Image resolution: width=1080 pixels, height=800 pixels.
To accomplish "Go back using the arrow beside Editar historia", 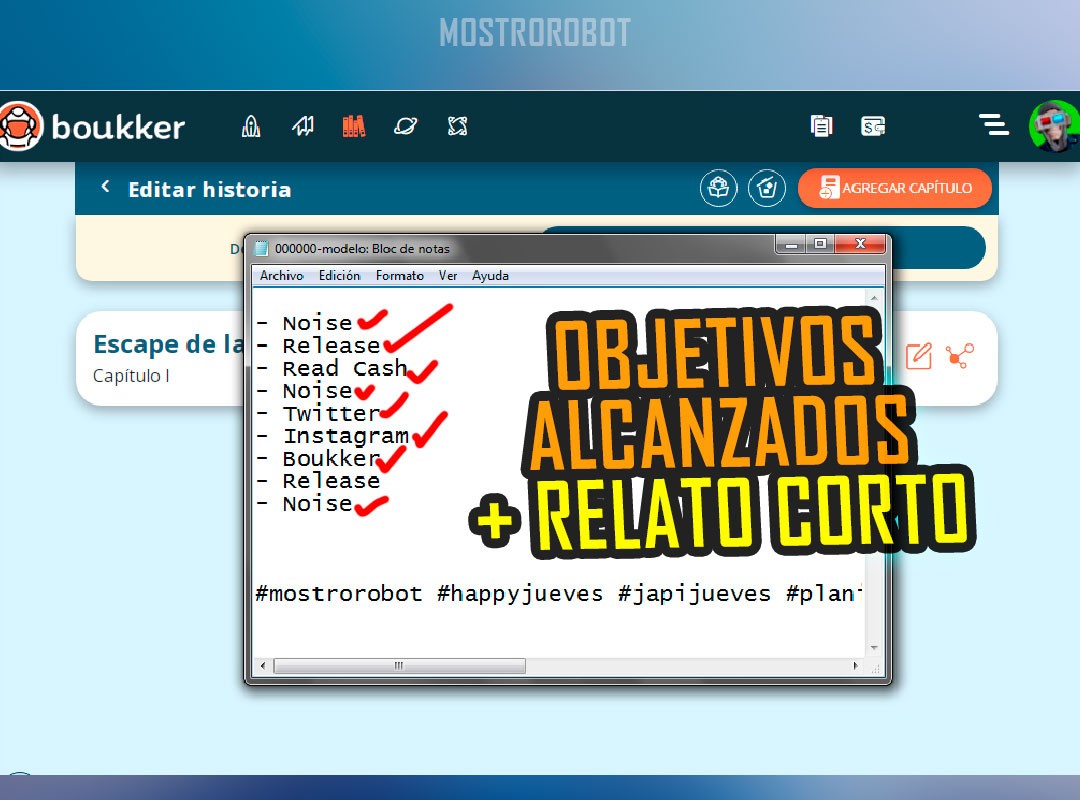I will tap(105, 187).
